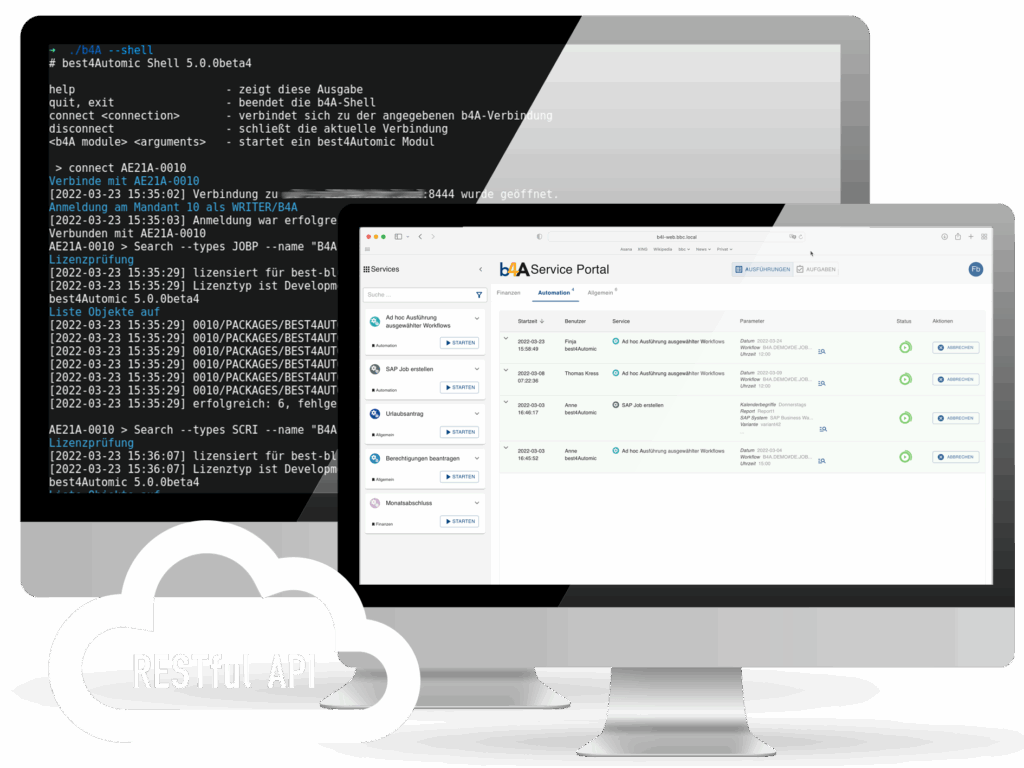Switch to the Ausführungen view
This screenshot has height=768, width=1024.
point(762,269)
